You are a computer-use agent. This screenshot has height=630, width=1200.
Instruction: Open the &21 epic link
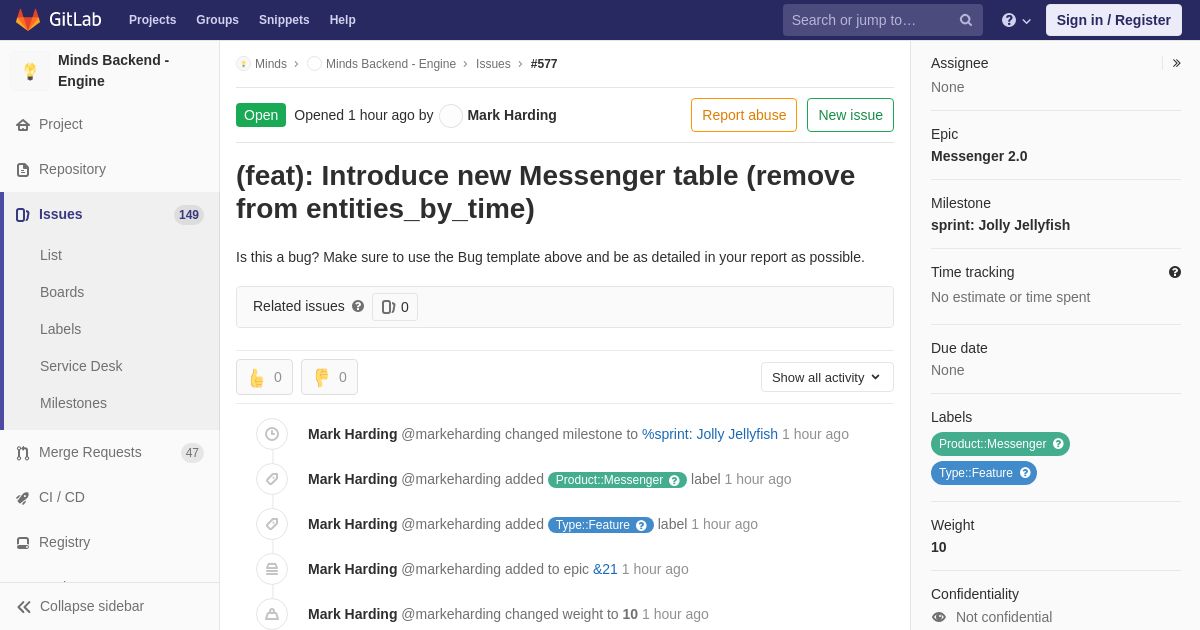click(x=605, y=569)
